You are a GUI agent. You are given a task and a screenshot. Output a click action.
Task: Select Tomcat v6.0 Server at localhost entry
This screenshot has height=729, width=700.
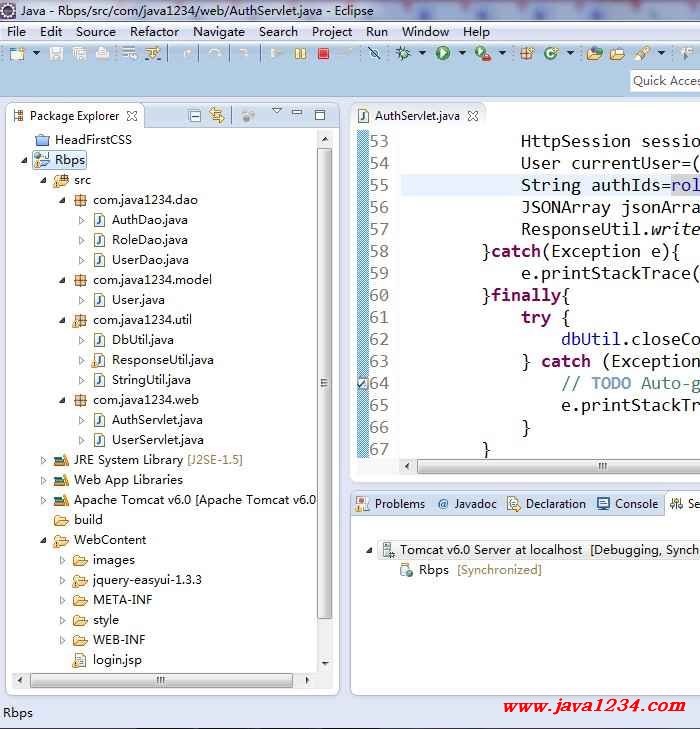point(539,550)
